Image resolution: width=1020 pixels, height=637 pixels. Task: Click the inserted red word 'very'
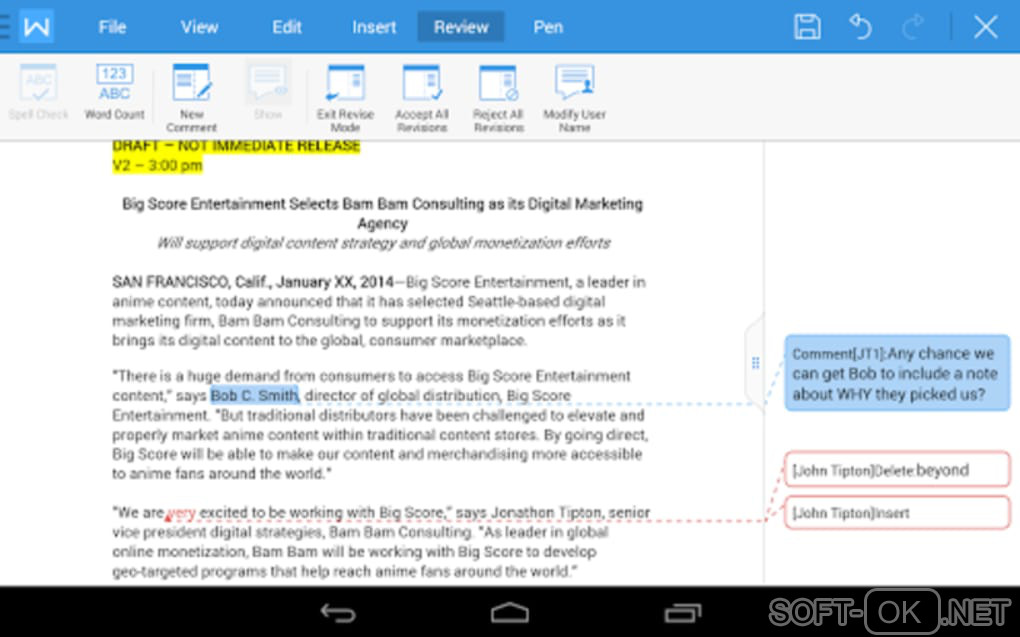point(181,513)
